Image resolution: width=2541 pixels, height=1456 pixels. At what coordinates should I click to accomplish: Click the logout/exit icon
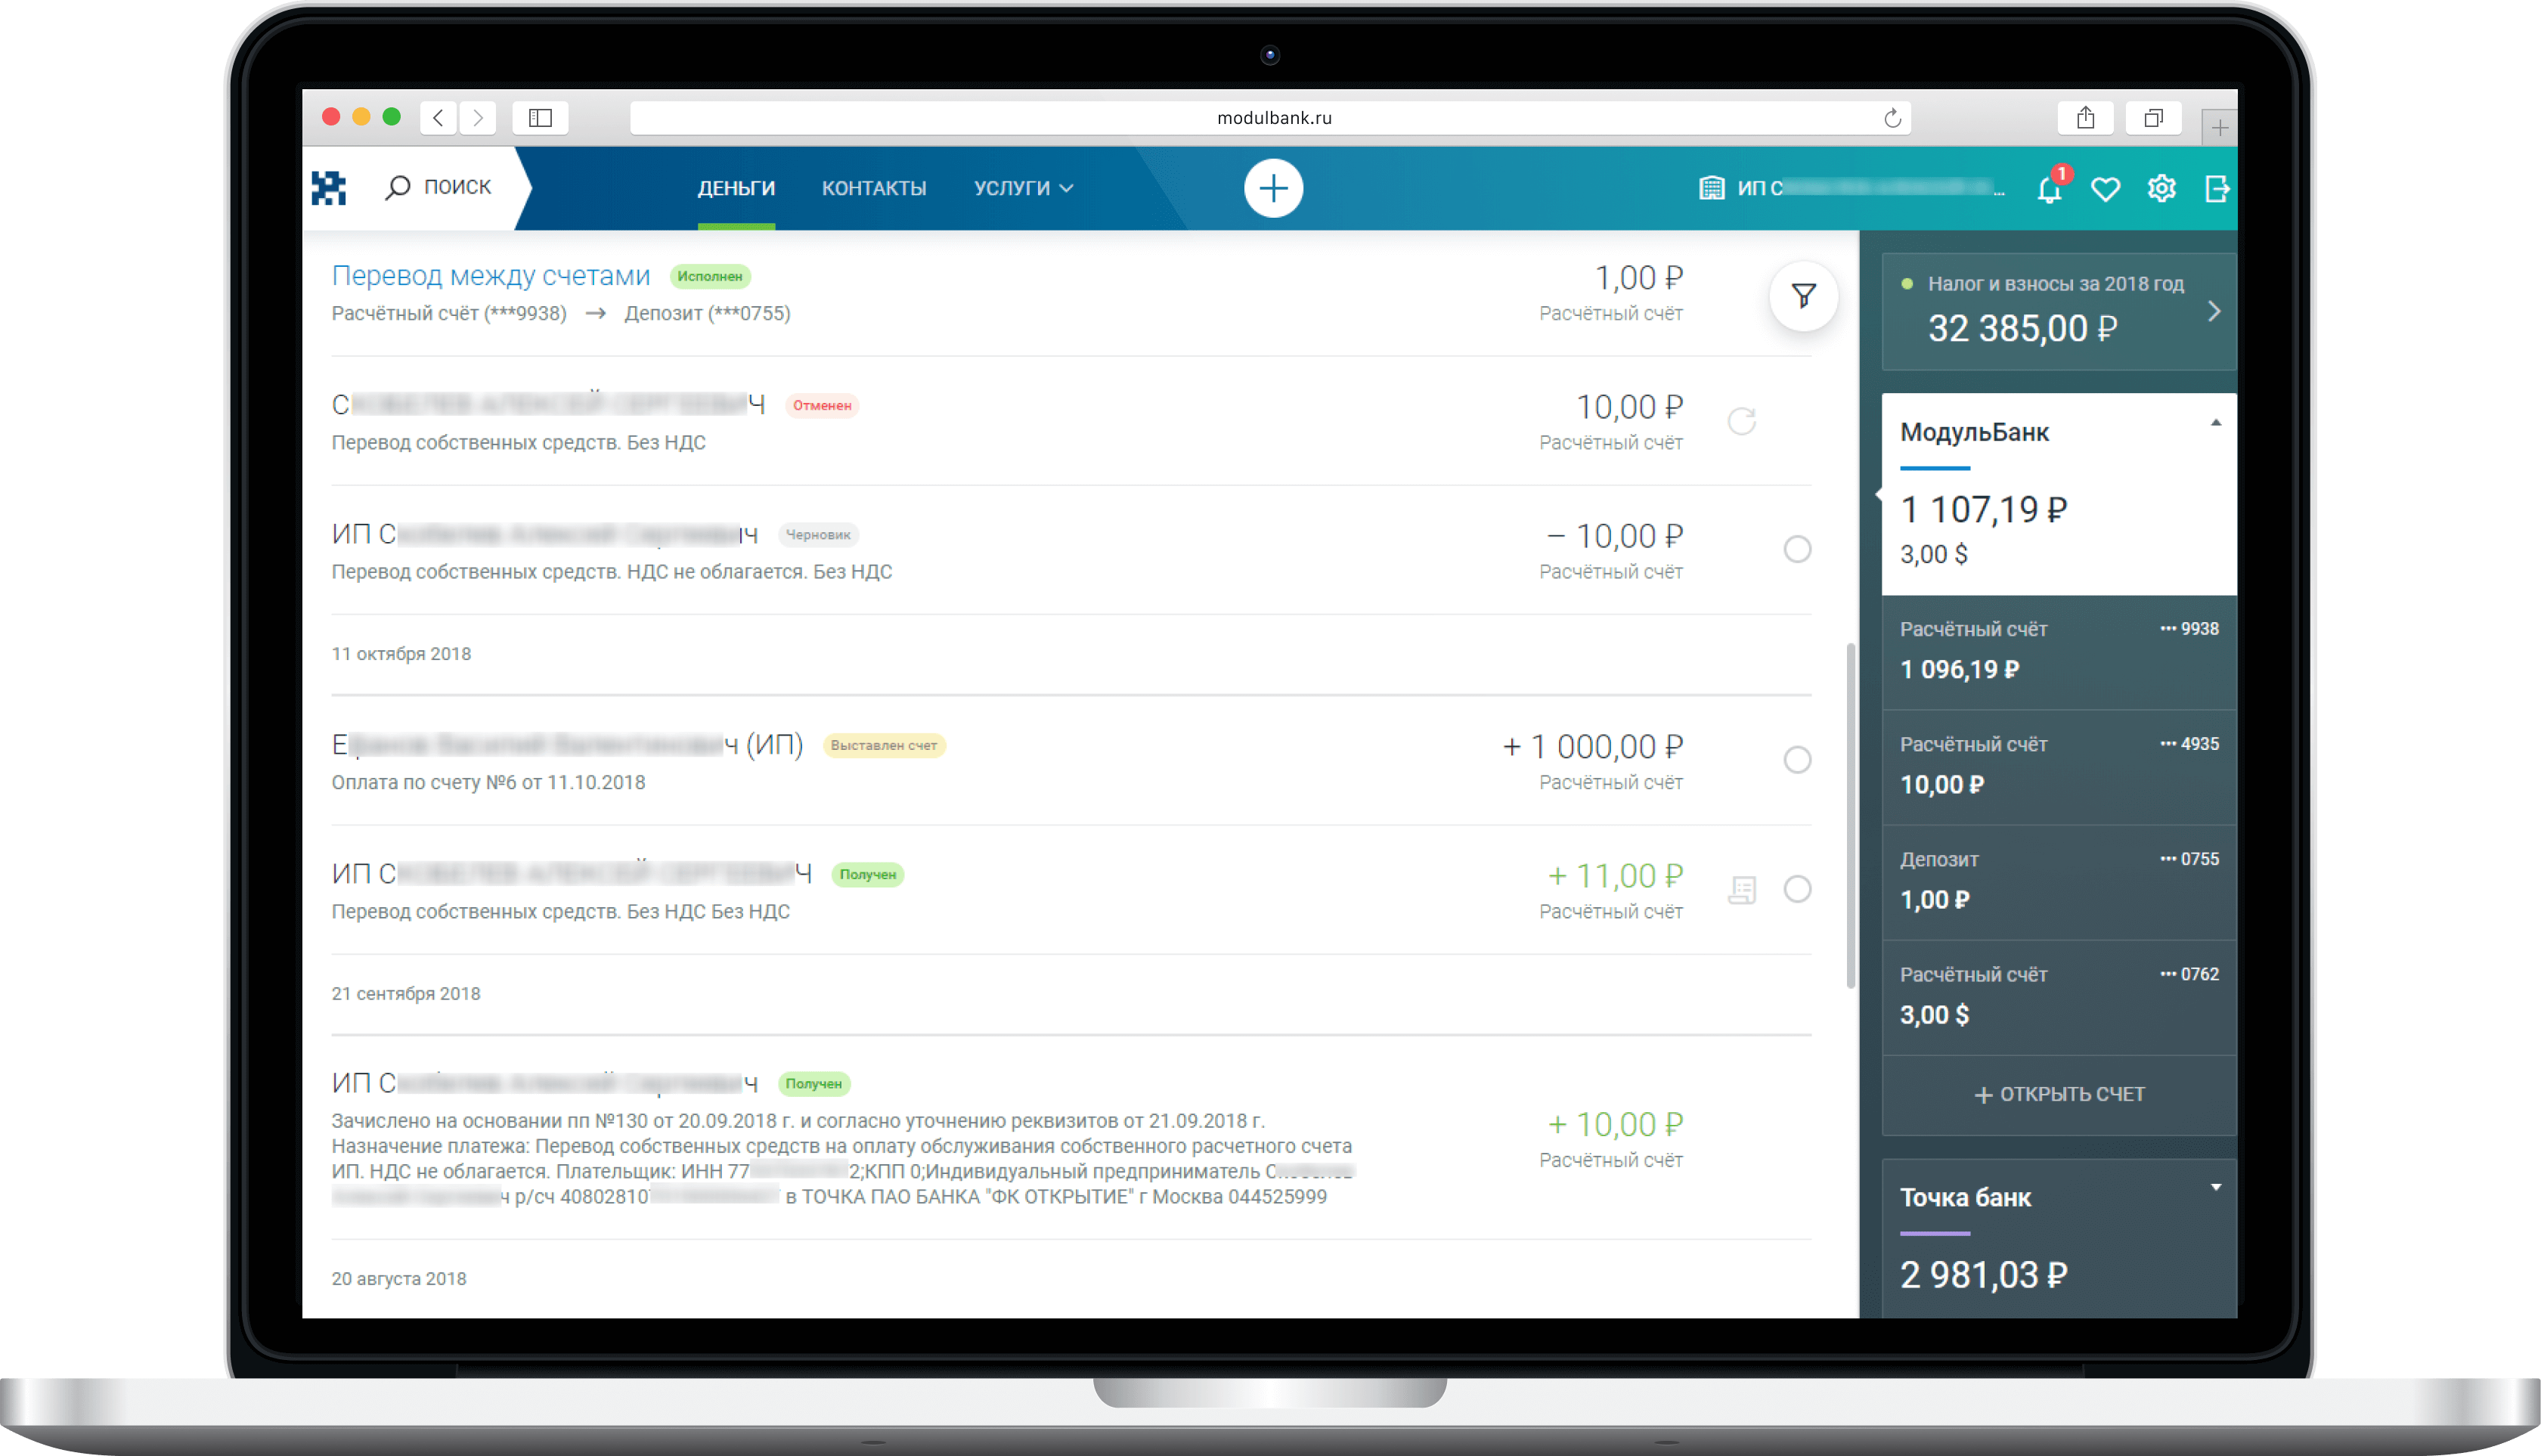2217,188
